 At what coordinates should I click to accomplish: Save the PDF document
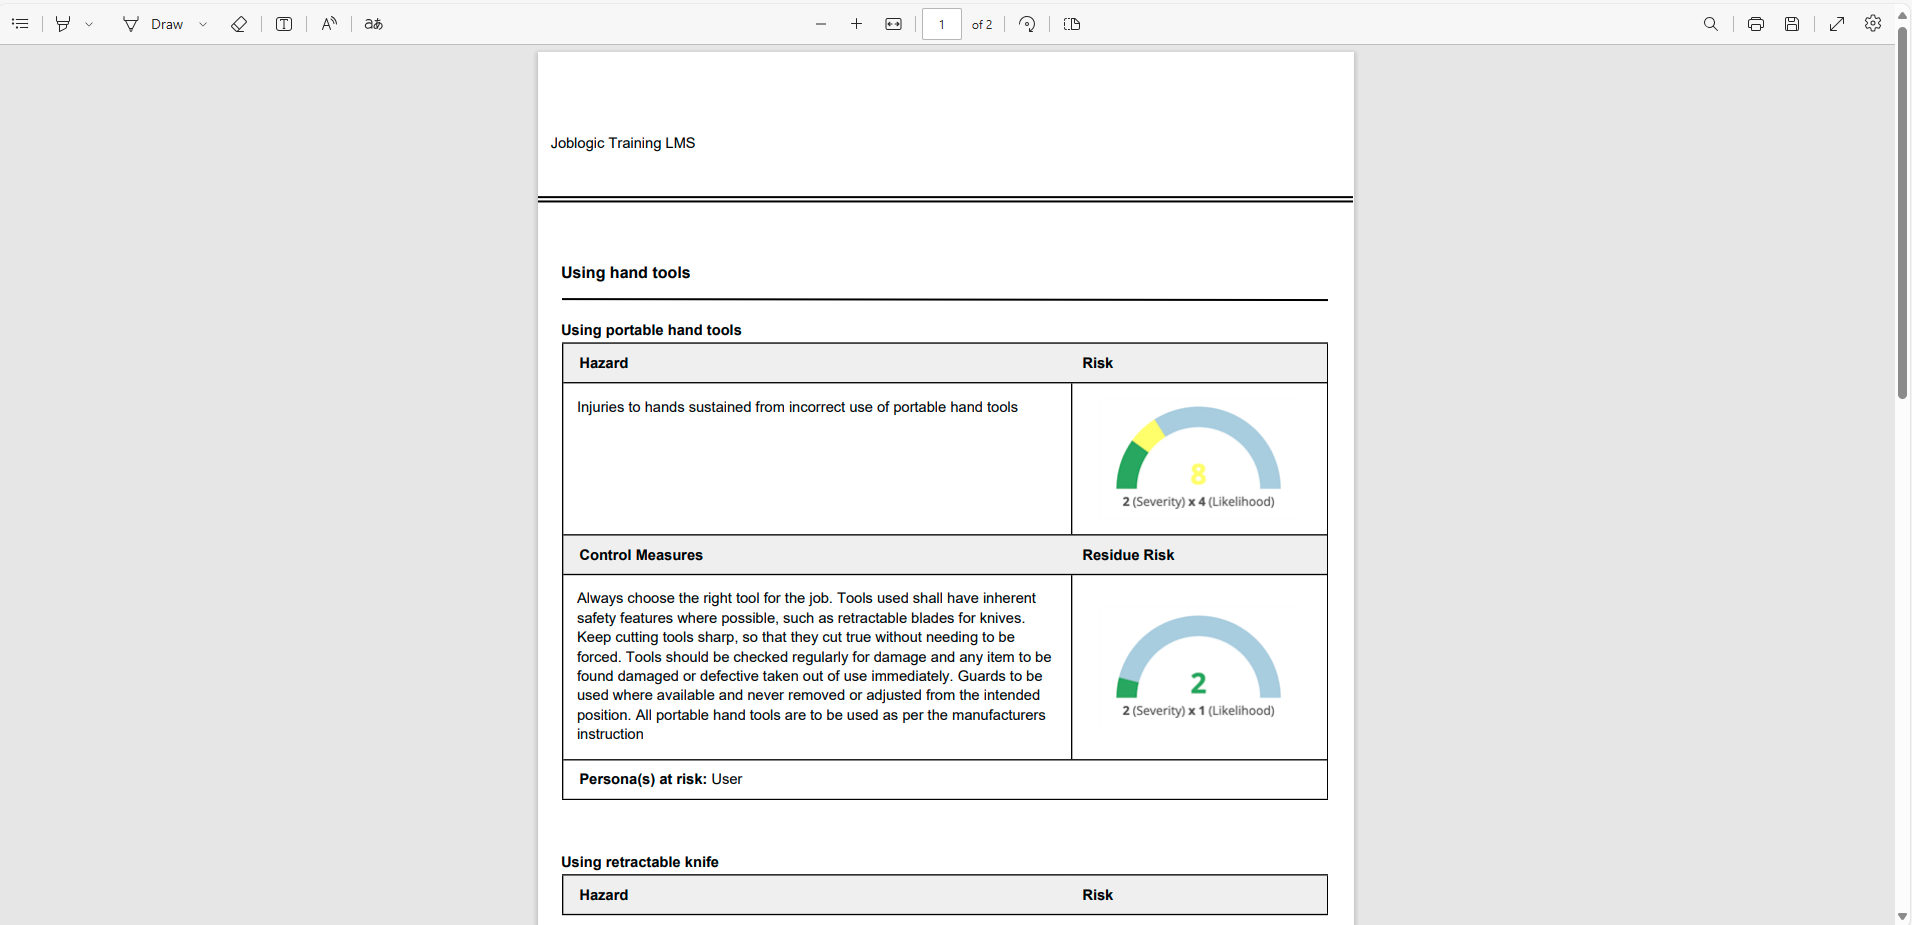tap(1792, 24)
